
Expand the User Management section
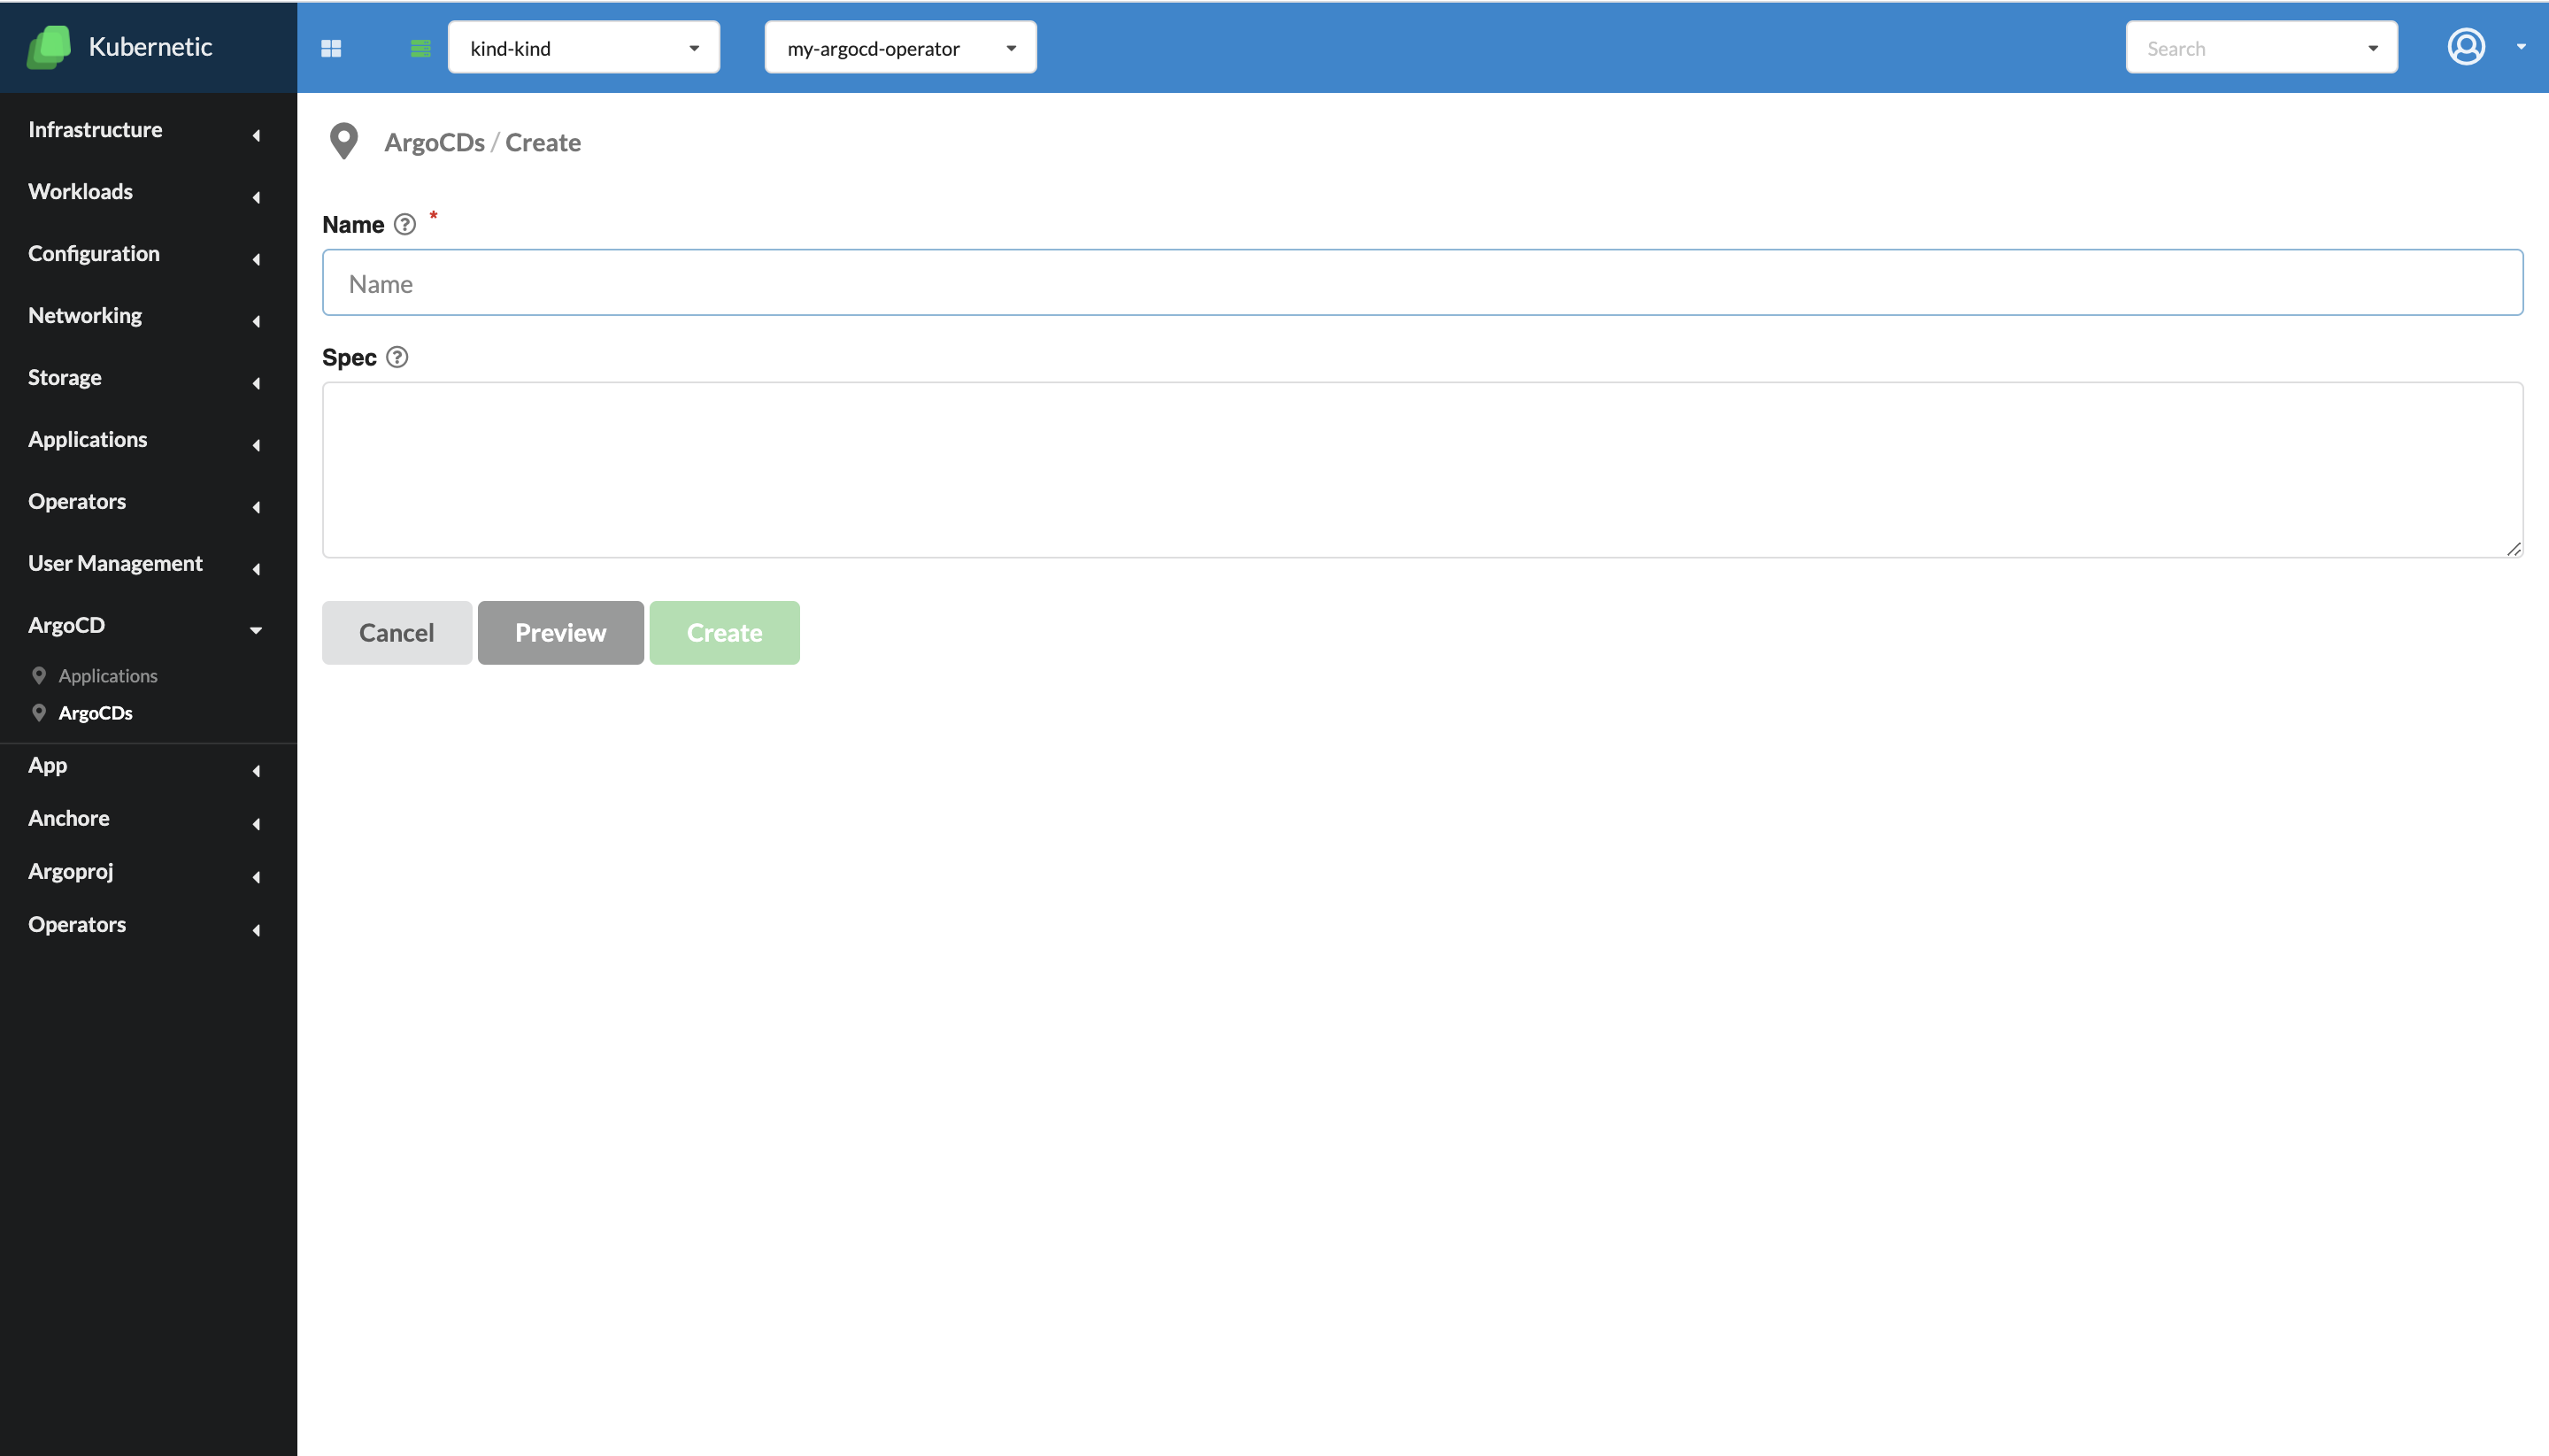pos(148,564)
